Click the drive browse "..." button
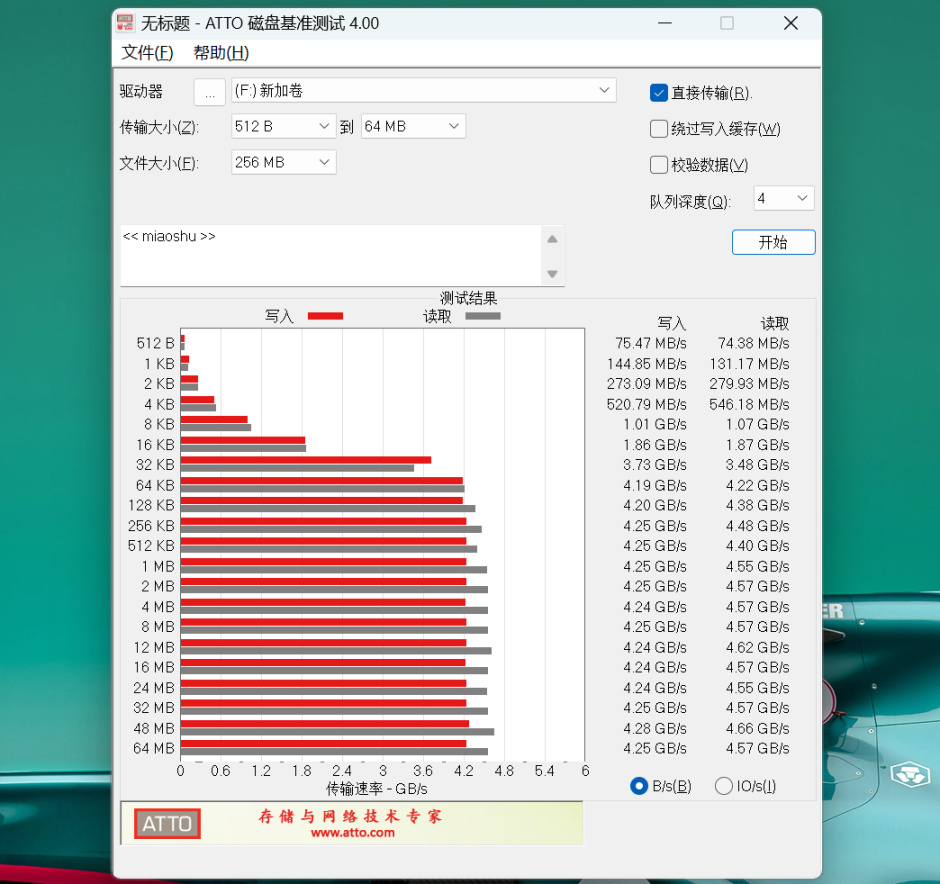This screenshot has width=940, height=884. coord(210,92)
